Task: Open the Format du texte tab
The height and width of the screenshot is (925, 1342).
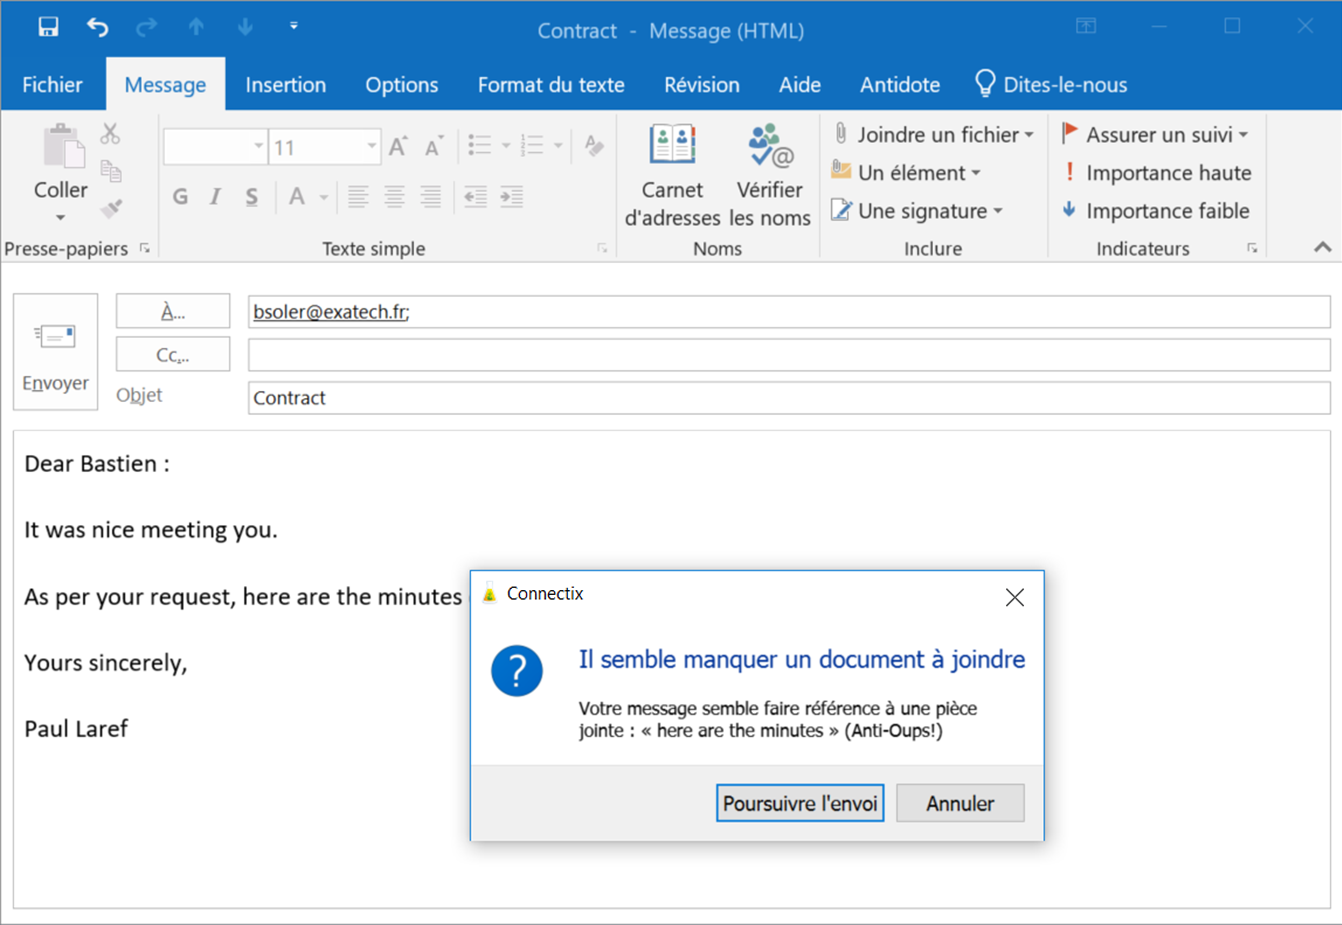Action: tap(550, 85)
